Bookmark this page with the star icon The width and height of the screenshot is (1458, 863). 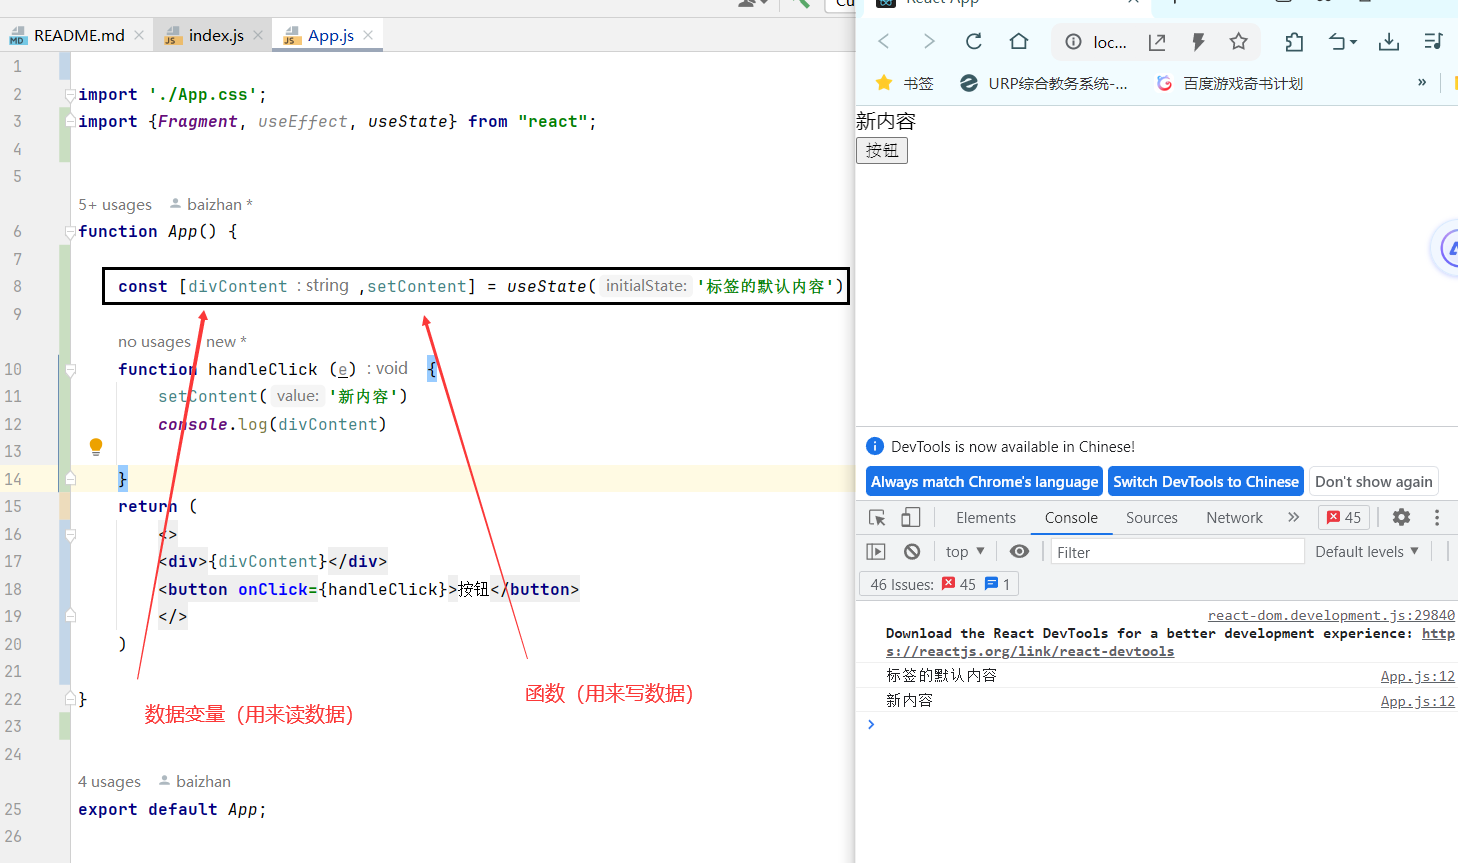pos(1239,41)
